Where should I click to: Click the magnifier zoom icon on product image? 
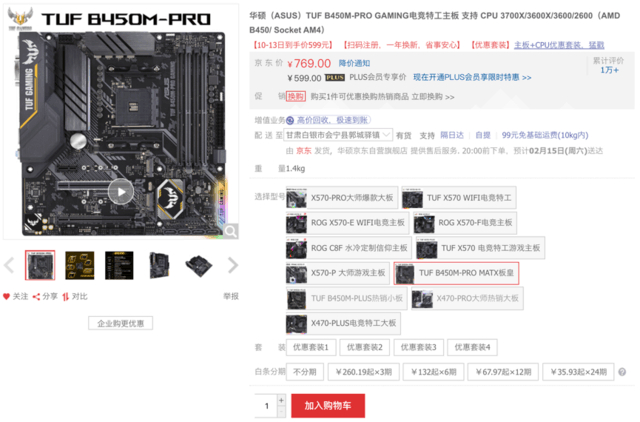coord(231,231)
